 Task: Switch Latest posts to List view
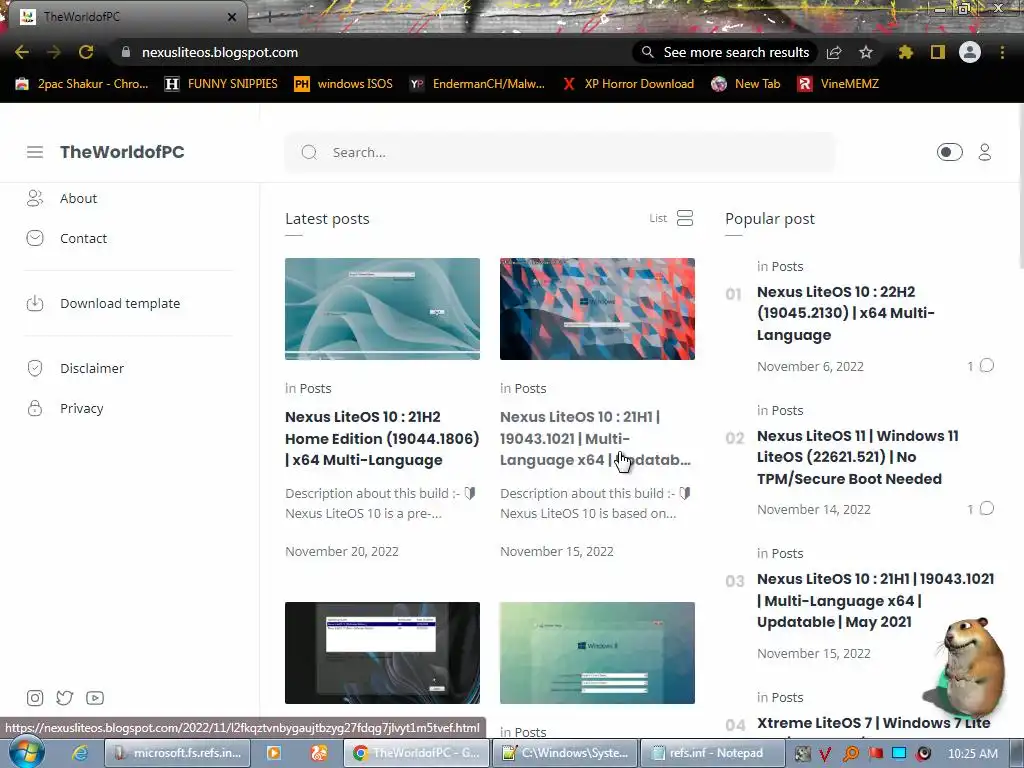click(671, 218)
